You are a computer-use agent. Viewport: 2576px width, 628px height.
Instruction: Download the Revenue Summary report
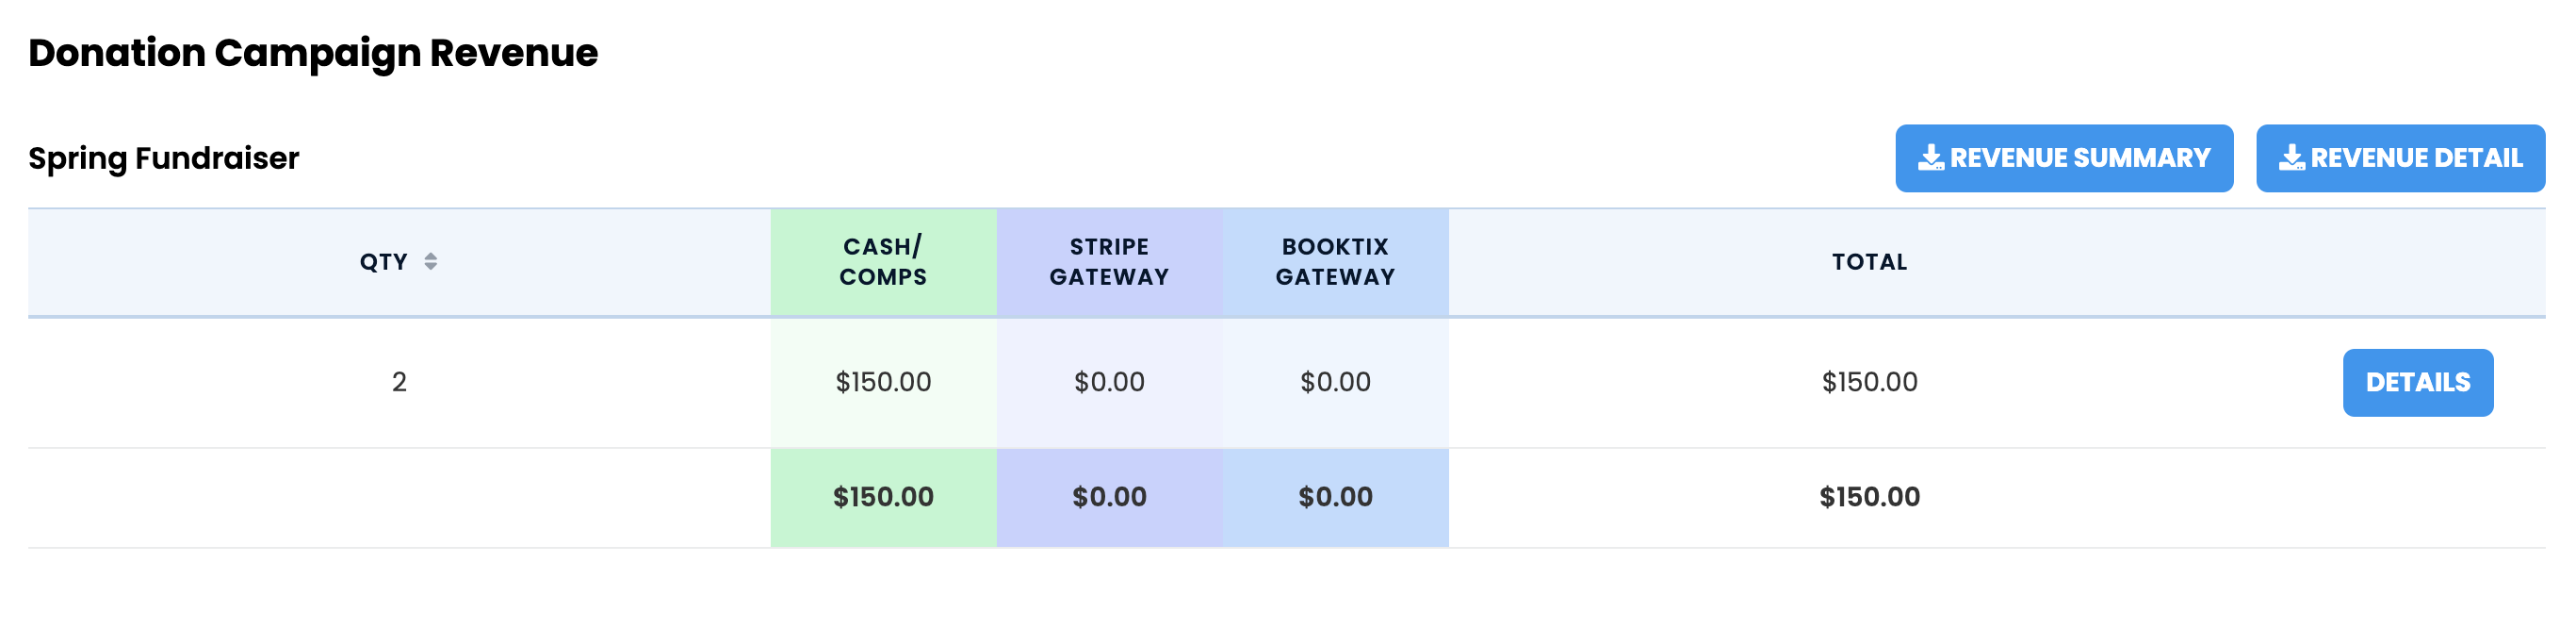pos(2064,158)
